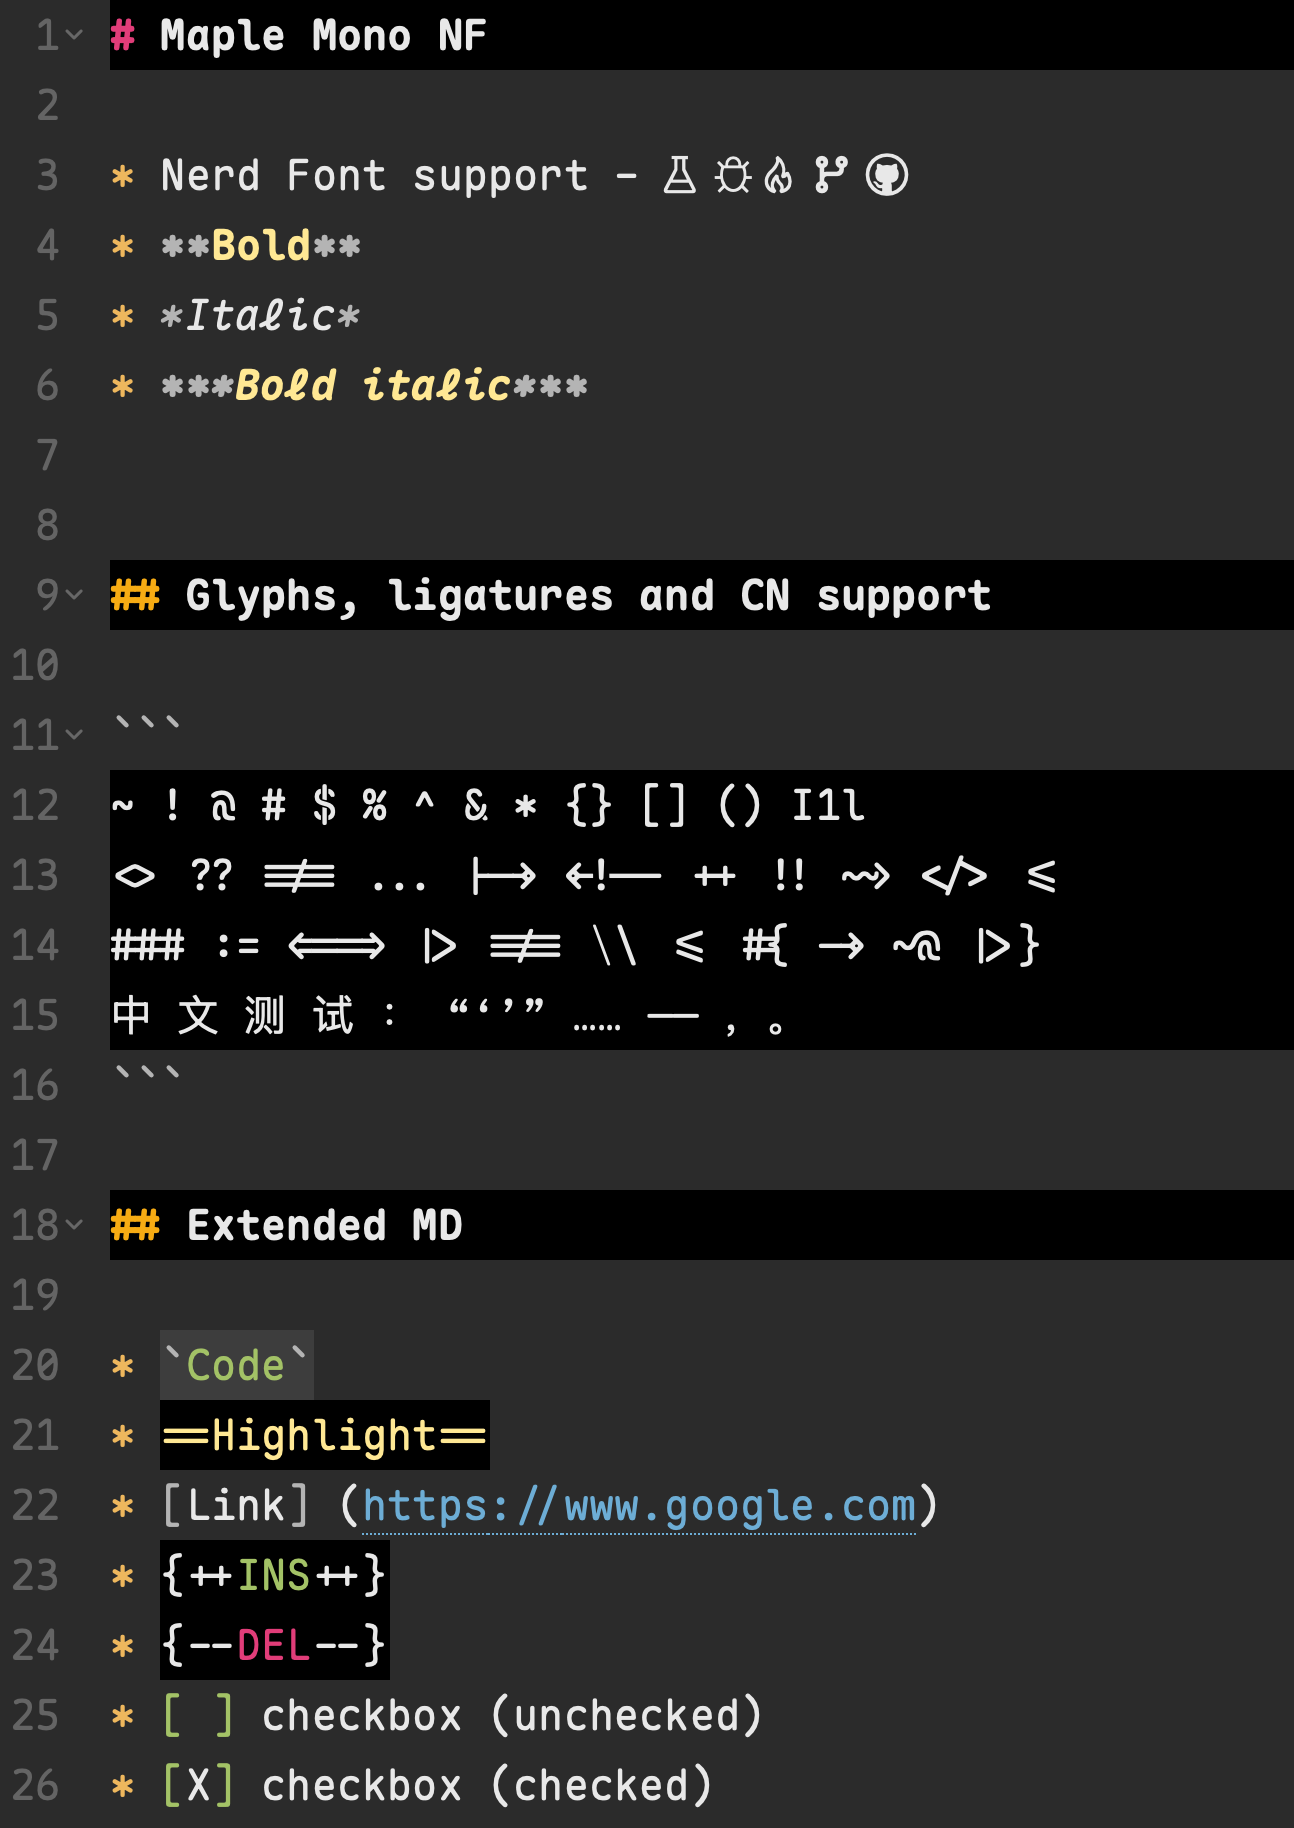
Task: Collapse the Extended MD section fold
Action: 74,1225
